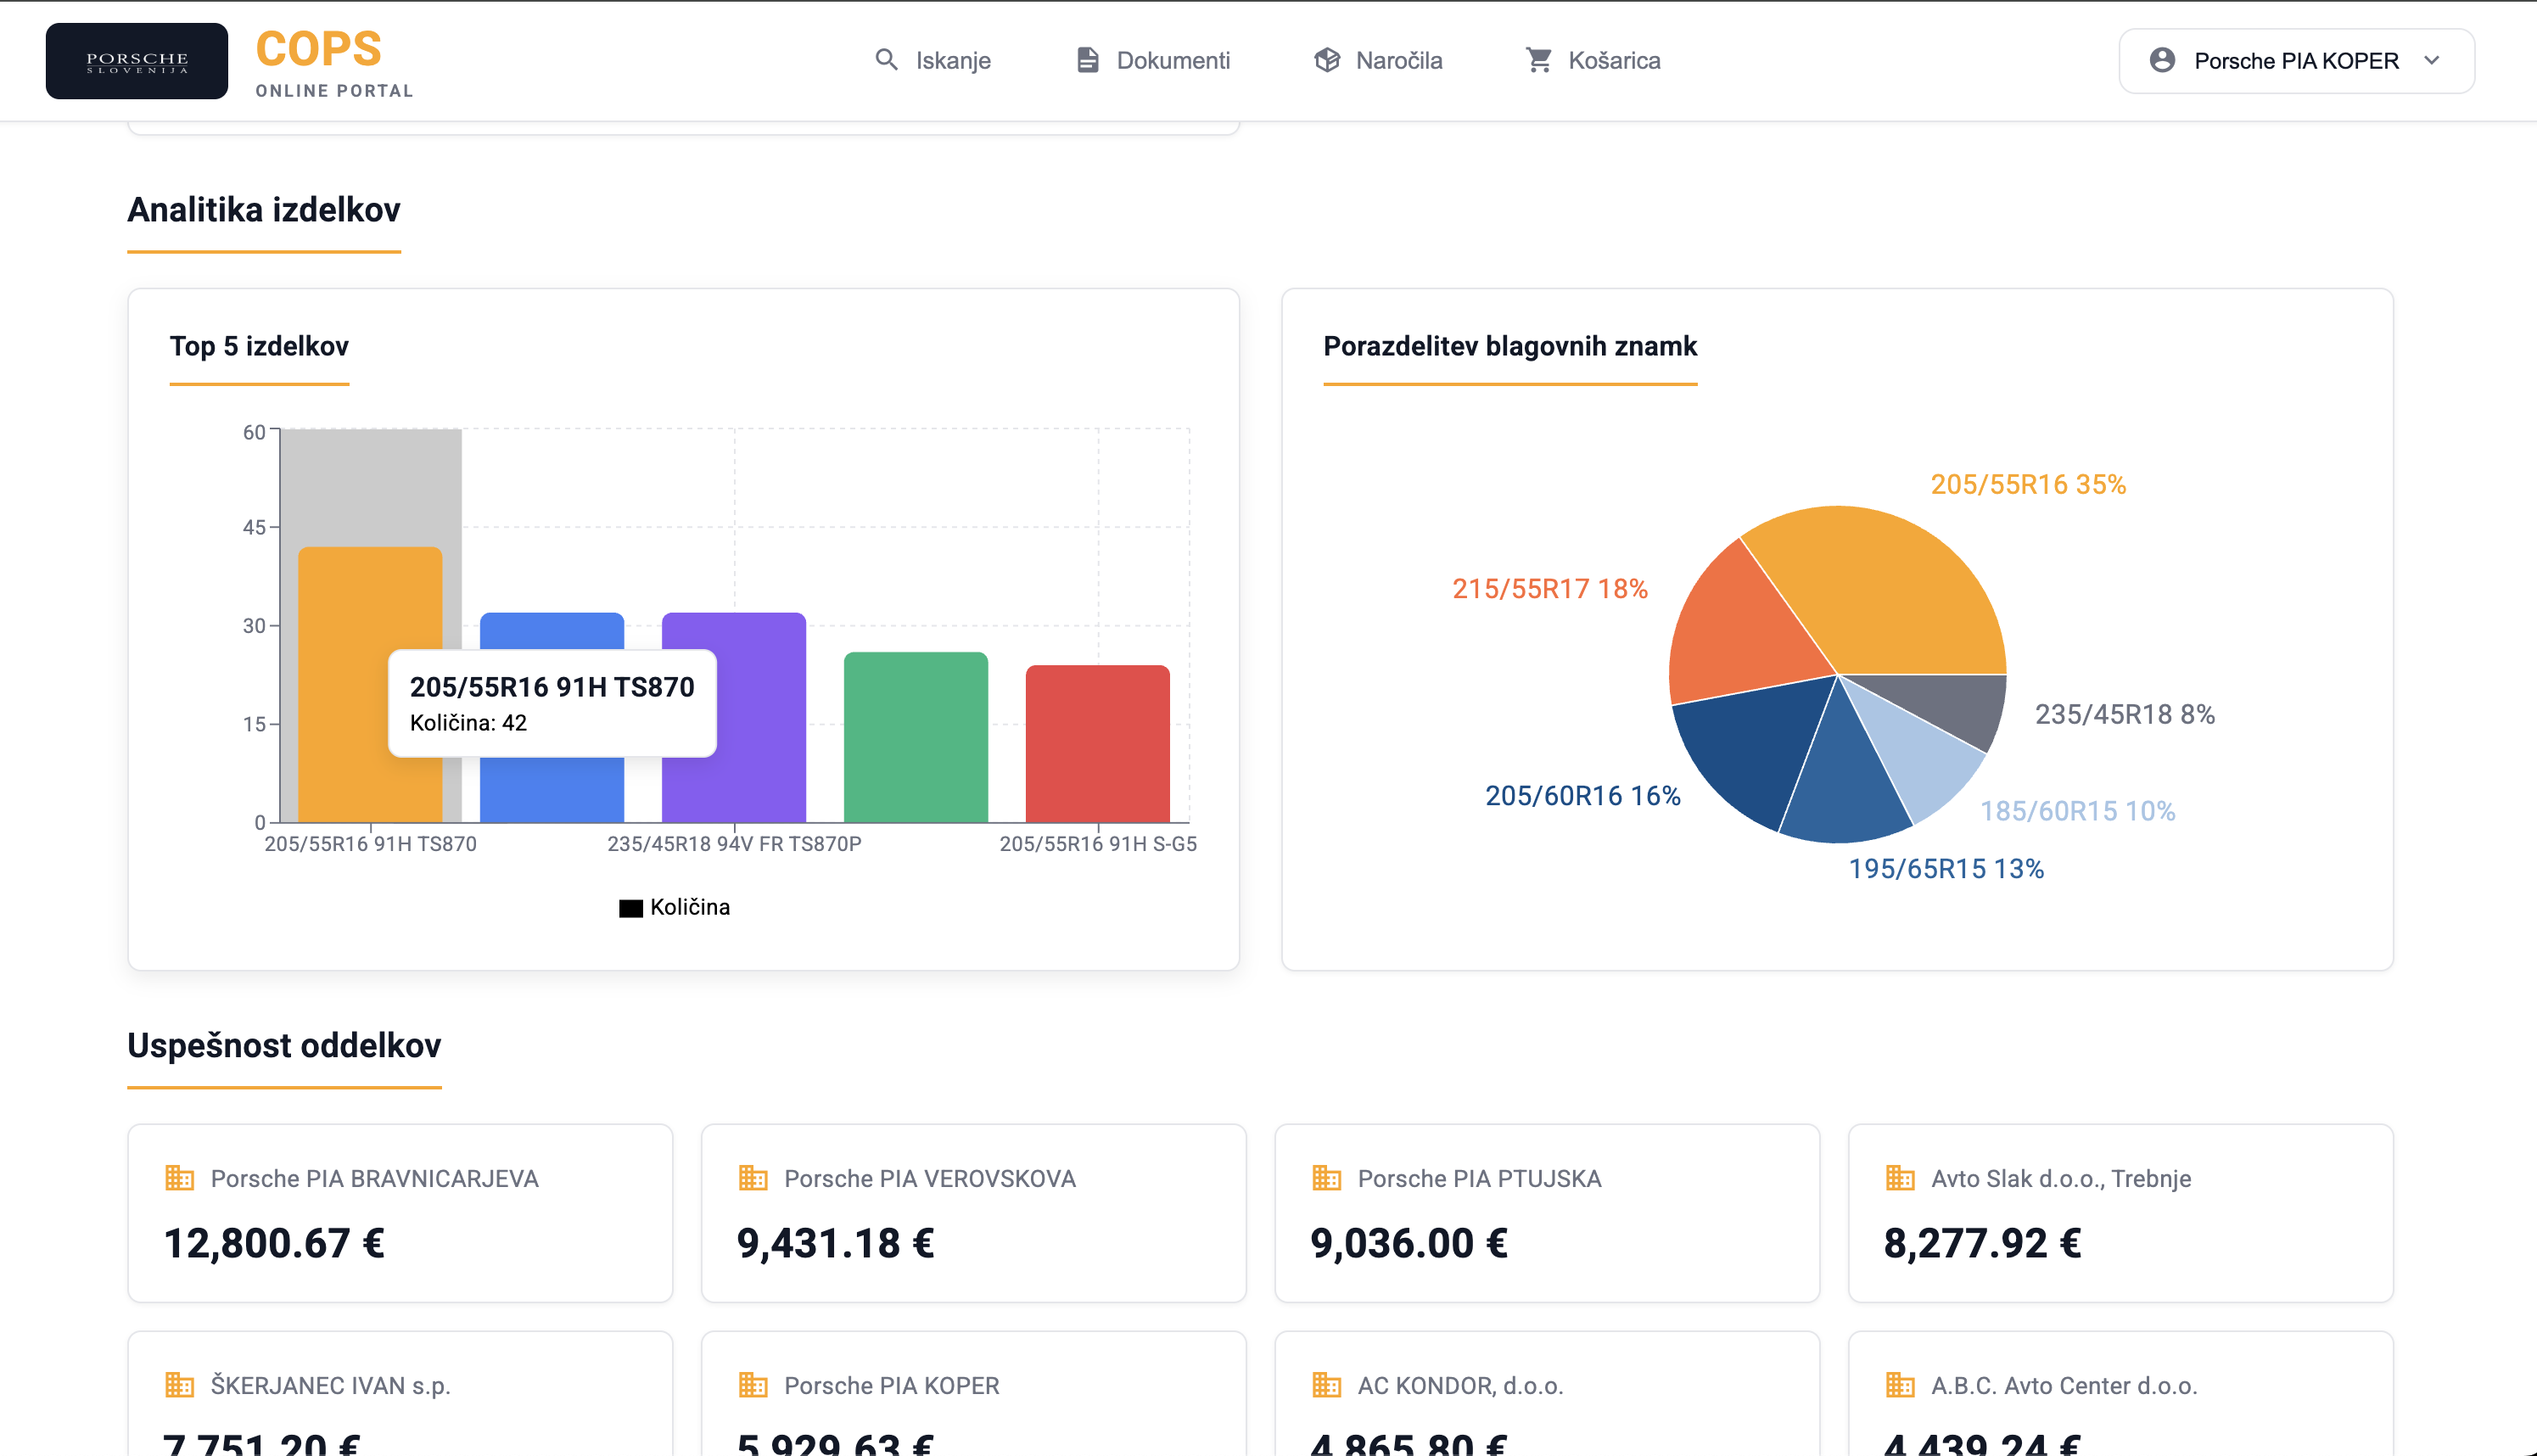The height and width of the screenshot is (1456, 2537).
Task: Select the green bar in Top 5 chart
Action: 916,737
